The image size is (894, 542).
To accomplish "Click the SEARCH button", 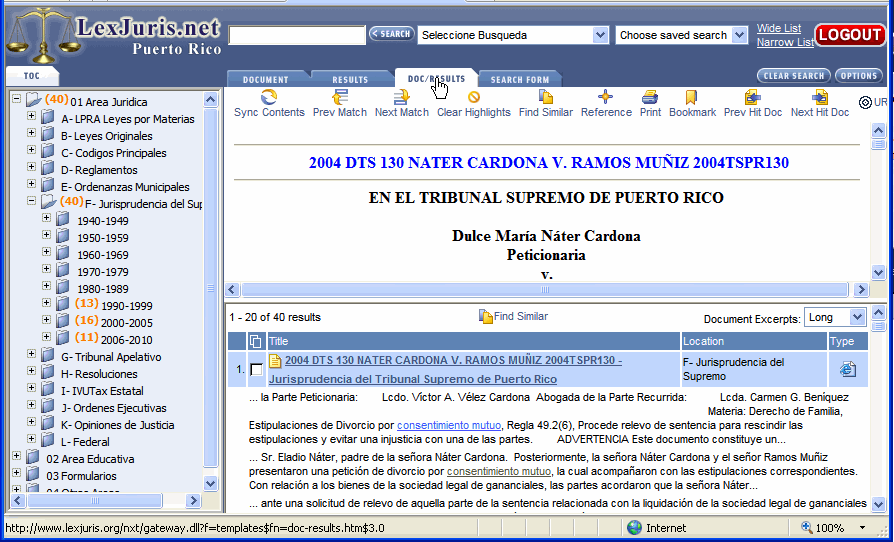I will pyautogui.click(x=391, y=34).
